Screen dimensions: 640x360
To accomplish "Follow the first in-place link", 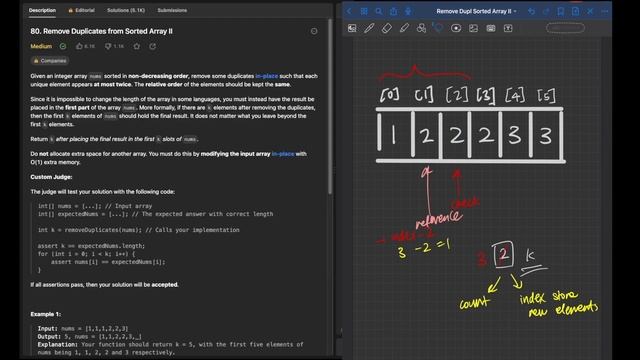I will [x=267, y=76].
